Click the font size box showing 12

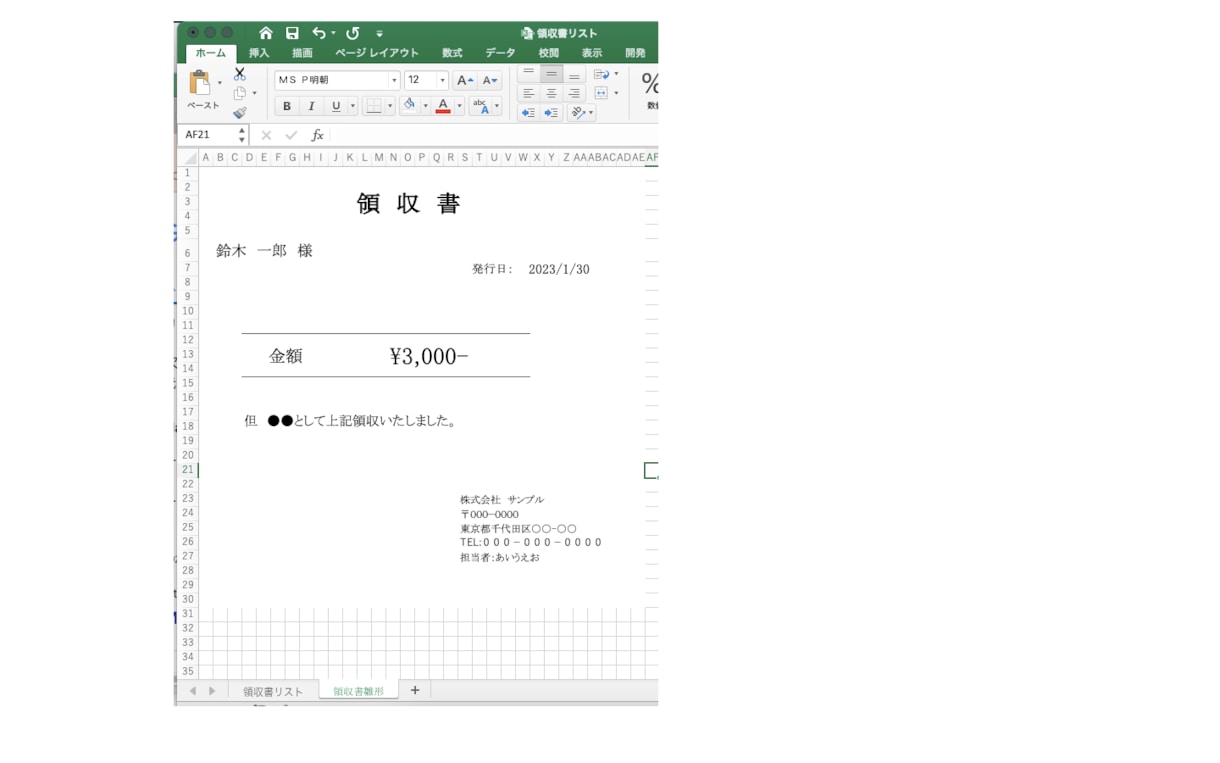tap(420, 80)
